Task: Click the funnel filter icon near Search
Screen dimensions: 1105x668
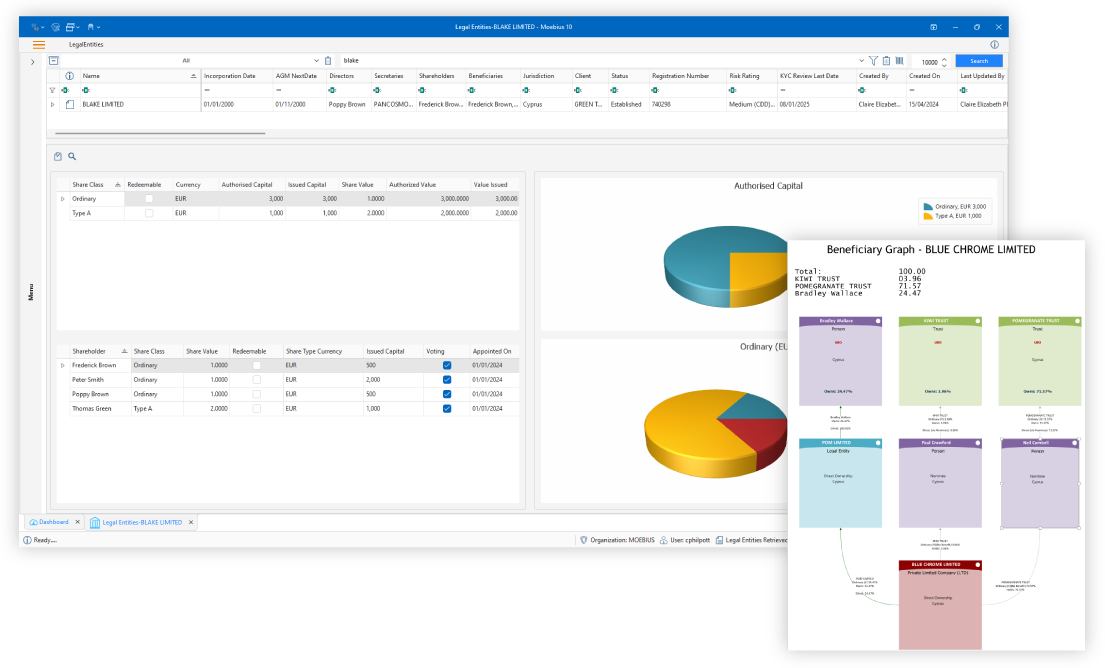Action: (873, 61)
